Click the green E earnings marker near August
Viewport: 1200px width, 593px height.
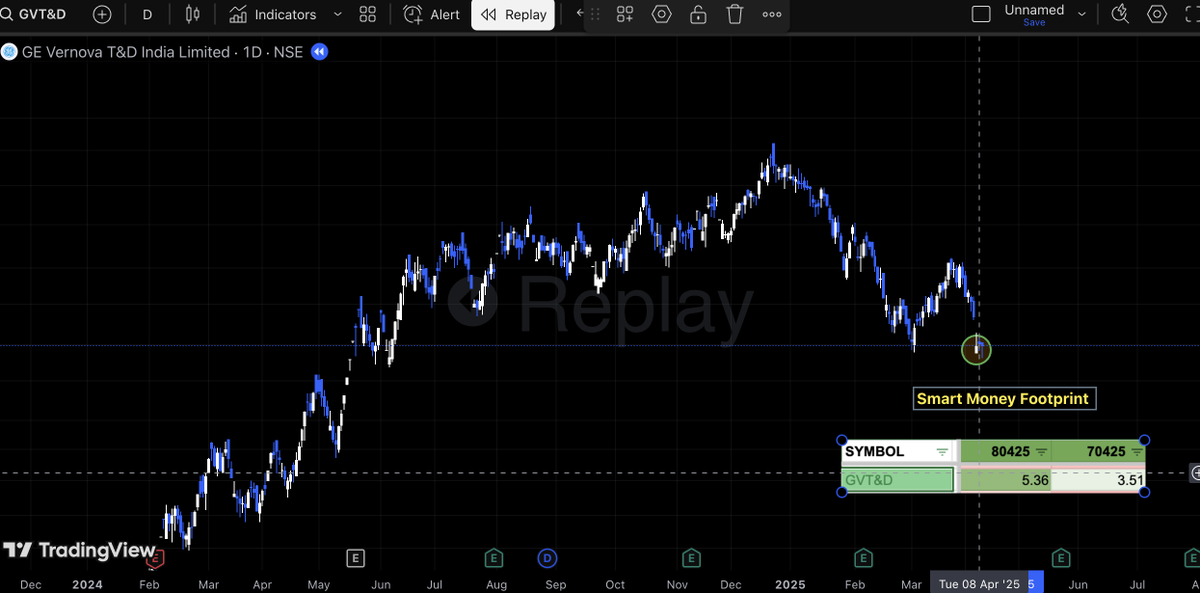(x=493, y=557)
